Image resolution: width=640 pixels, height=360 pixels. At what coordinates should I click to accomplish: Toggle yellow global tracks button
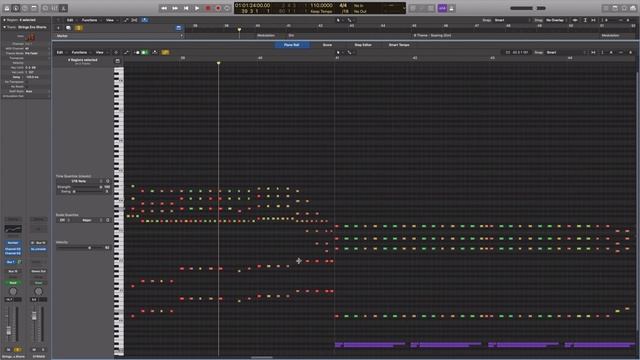tap(78, 28)
